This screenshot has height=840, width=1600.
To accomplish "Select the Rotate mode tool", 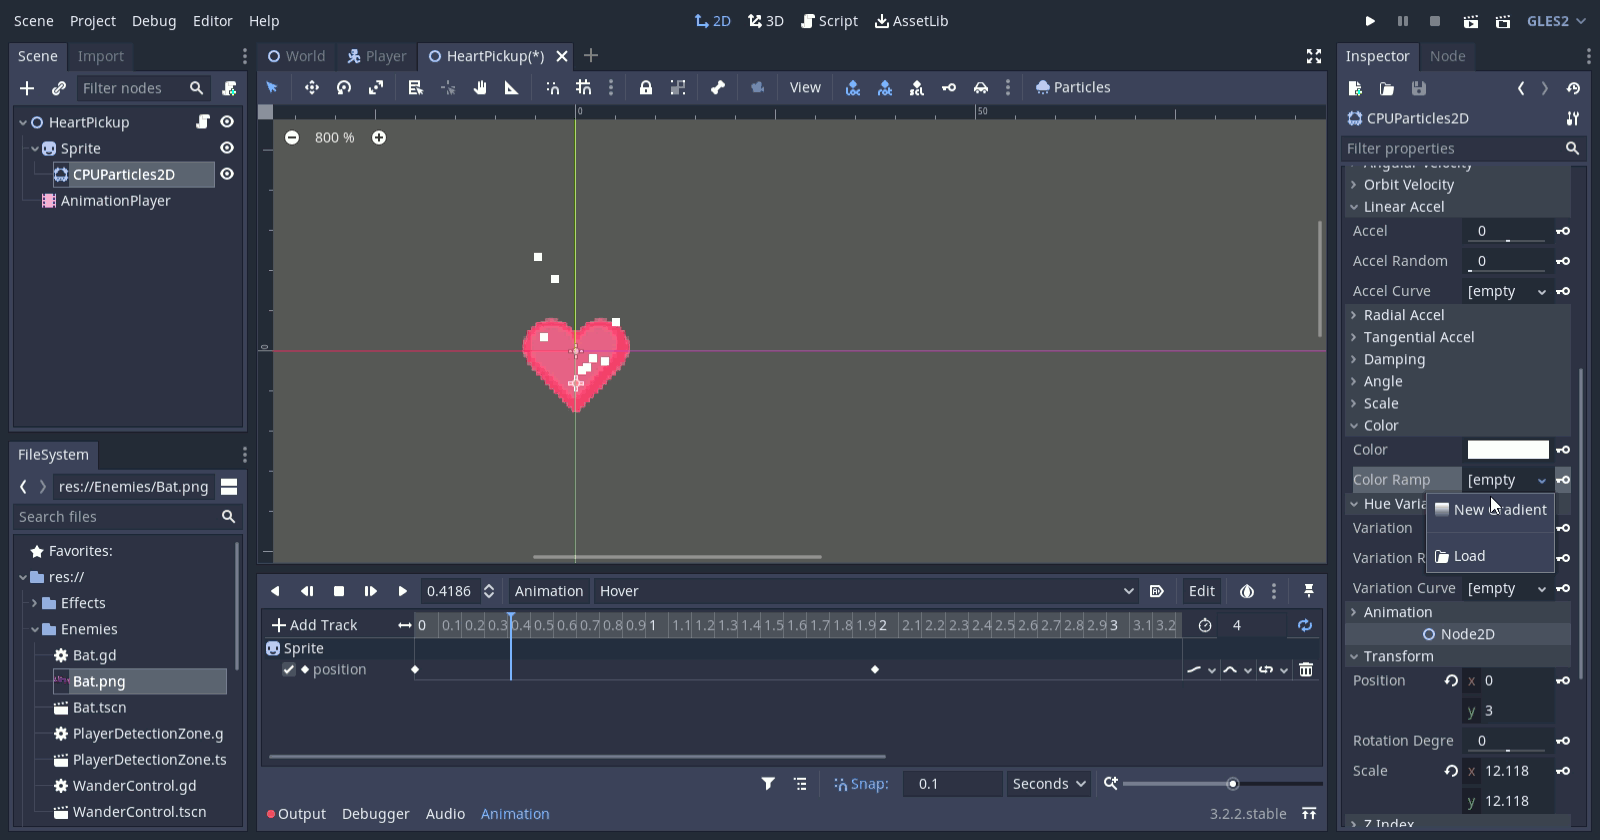I will point(344,88).
